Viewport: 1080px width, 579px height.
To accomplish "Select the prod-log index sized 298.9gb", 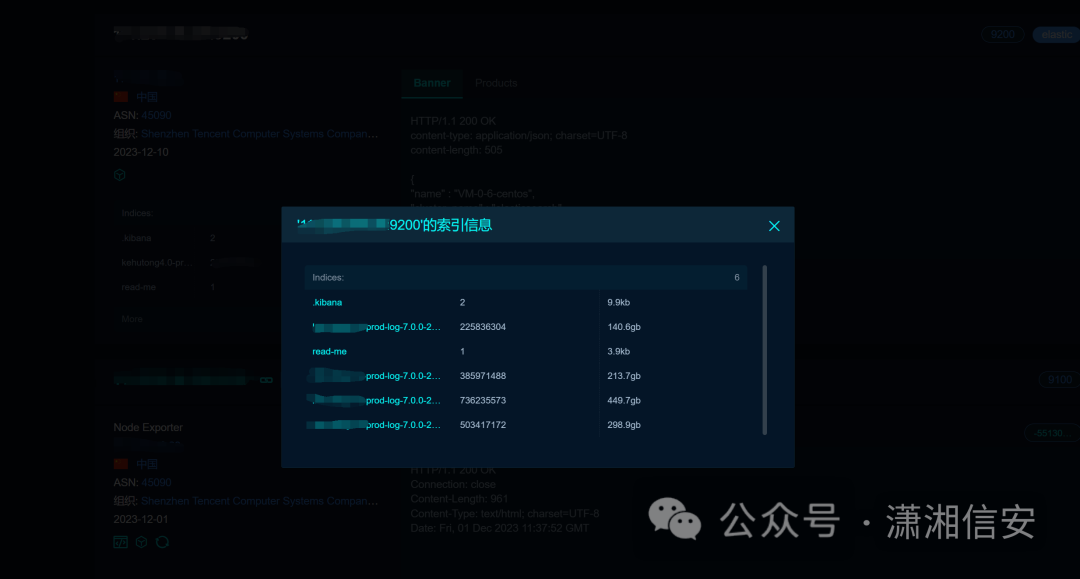I will [376, 425].
